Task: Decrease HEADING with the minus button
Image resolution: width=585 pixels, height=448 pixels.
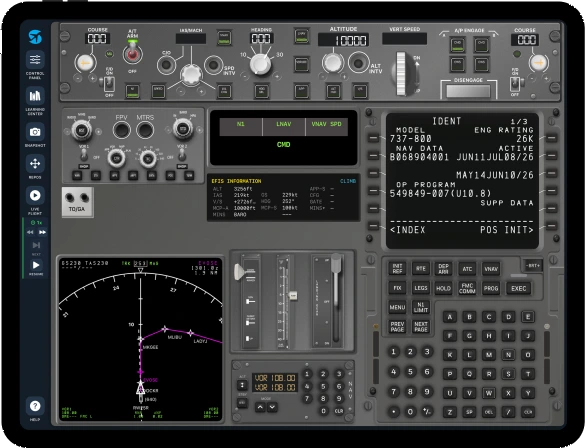Action: coord(244,76)
